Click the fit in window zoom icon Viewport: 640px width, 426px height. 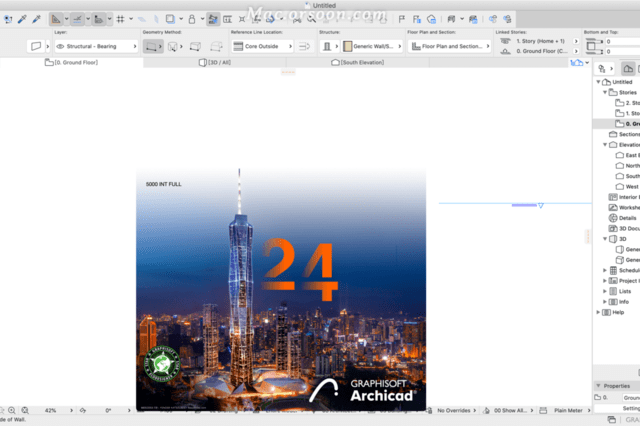(25, 410)
